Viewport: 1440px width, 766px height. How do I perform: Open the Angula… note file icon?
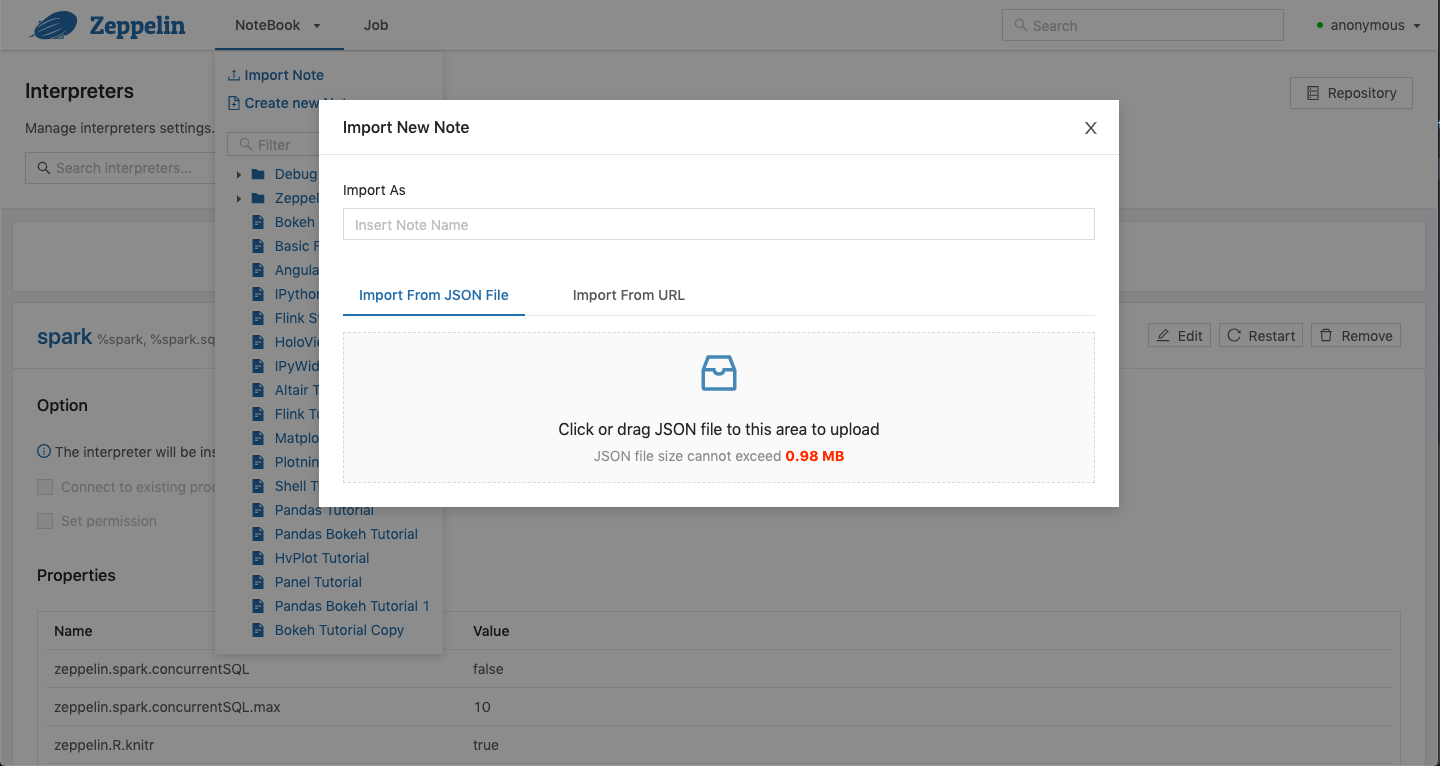pos(258,270)
